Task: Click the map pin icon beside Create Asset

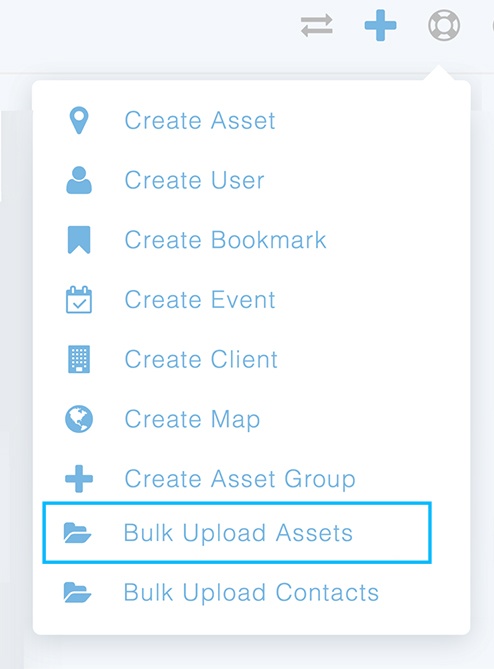Action: (79, 120)
